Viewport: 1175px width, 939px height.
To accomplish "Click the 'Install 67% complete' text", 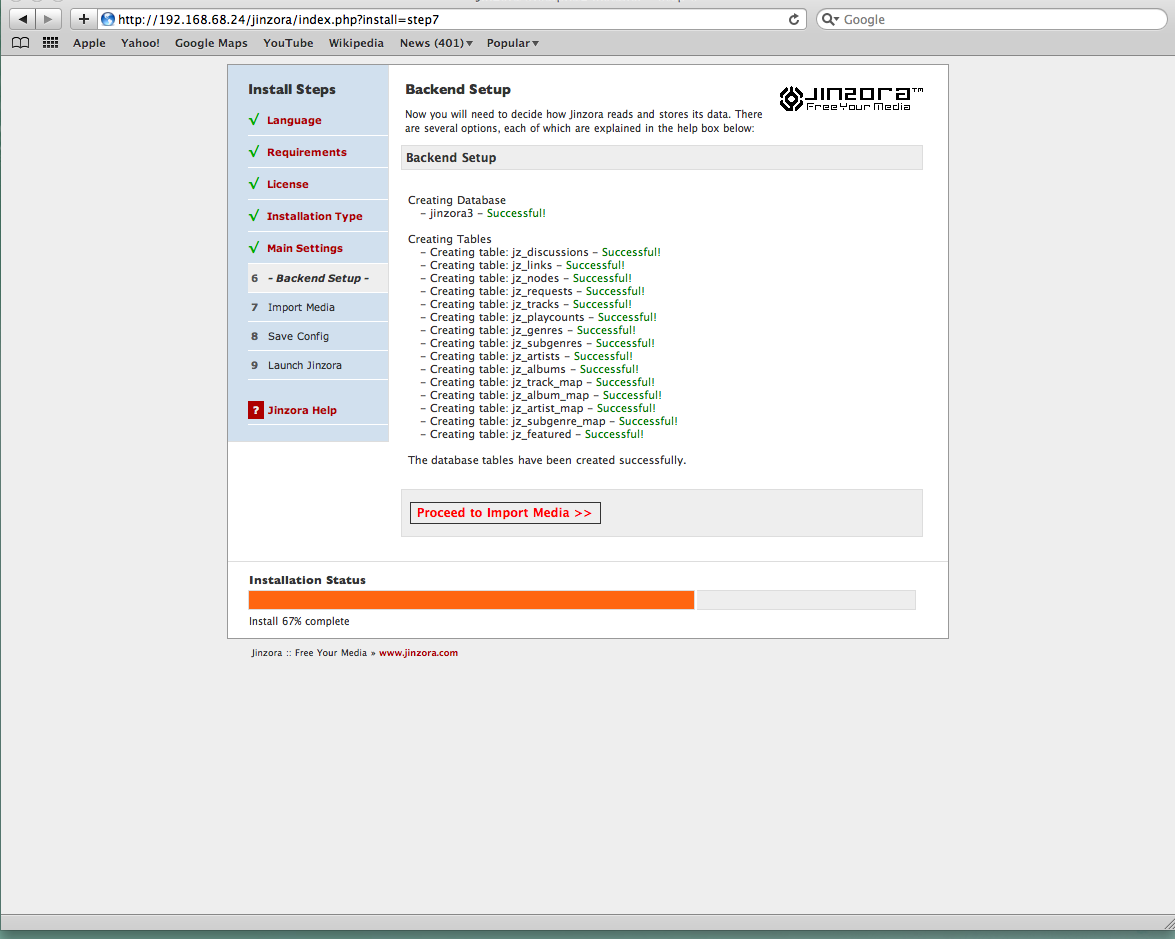I will click(299, 621).
